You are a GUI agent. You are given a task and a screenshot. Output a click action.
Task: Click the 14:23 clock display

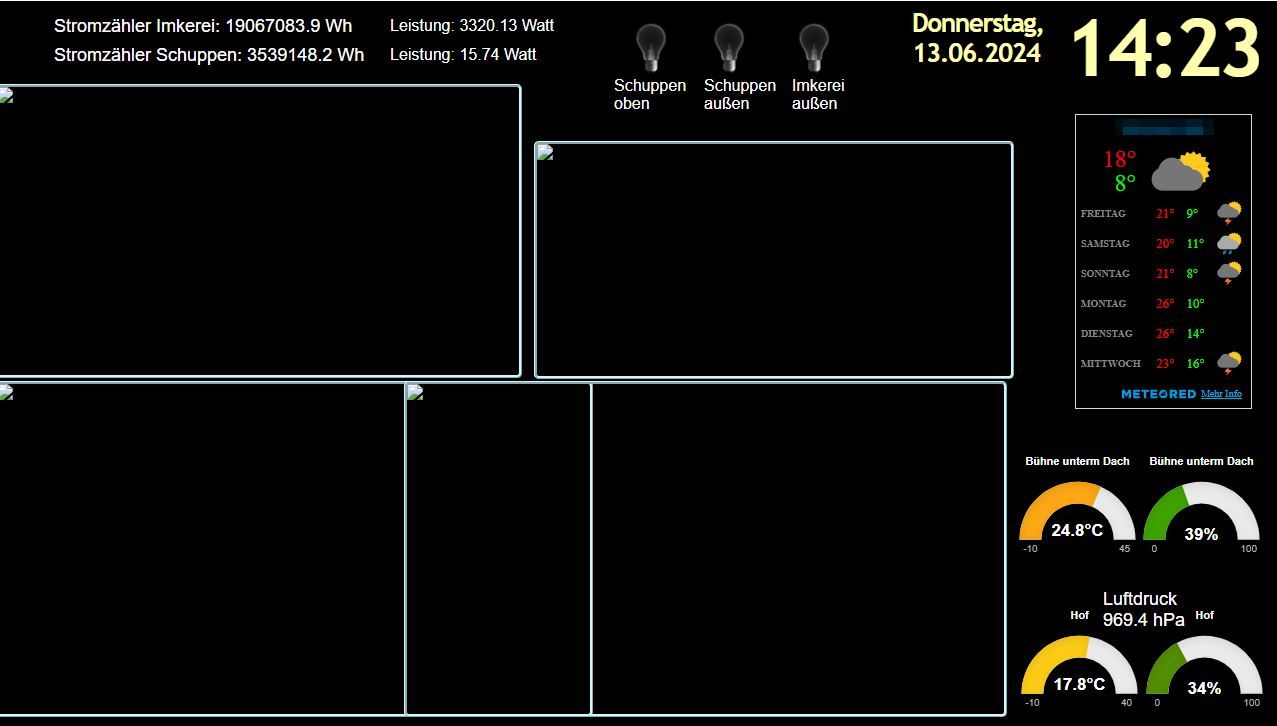pyautogui.click(x=1165, y=48)
